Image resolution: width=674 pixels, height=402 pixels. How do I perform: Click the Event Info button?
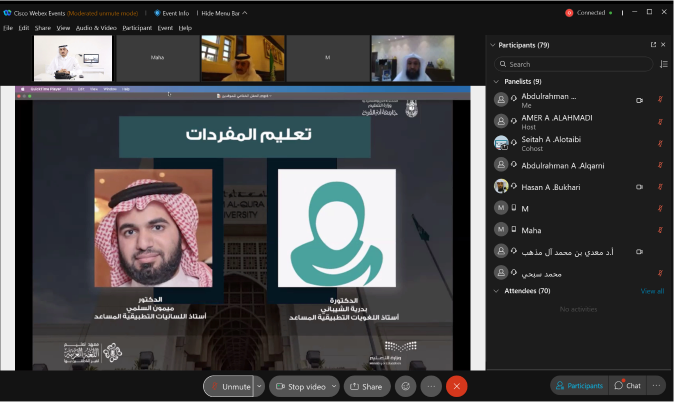(x=172, y=13)
